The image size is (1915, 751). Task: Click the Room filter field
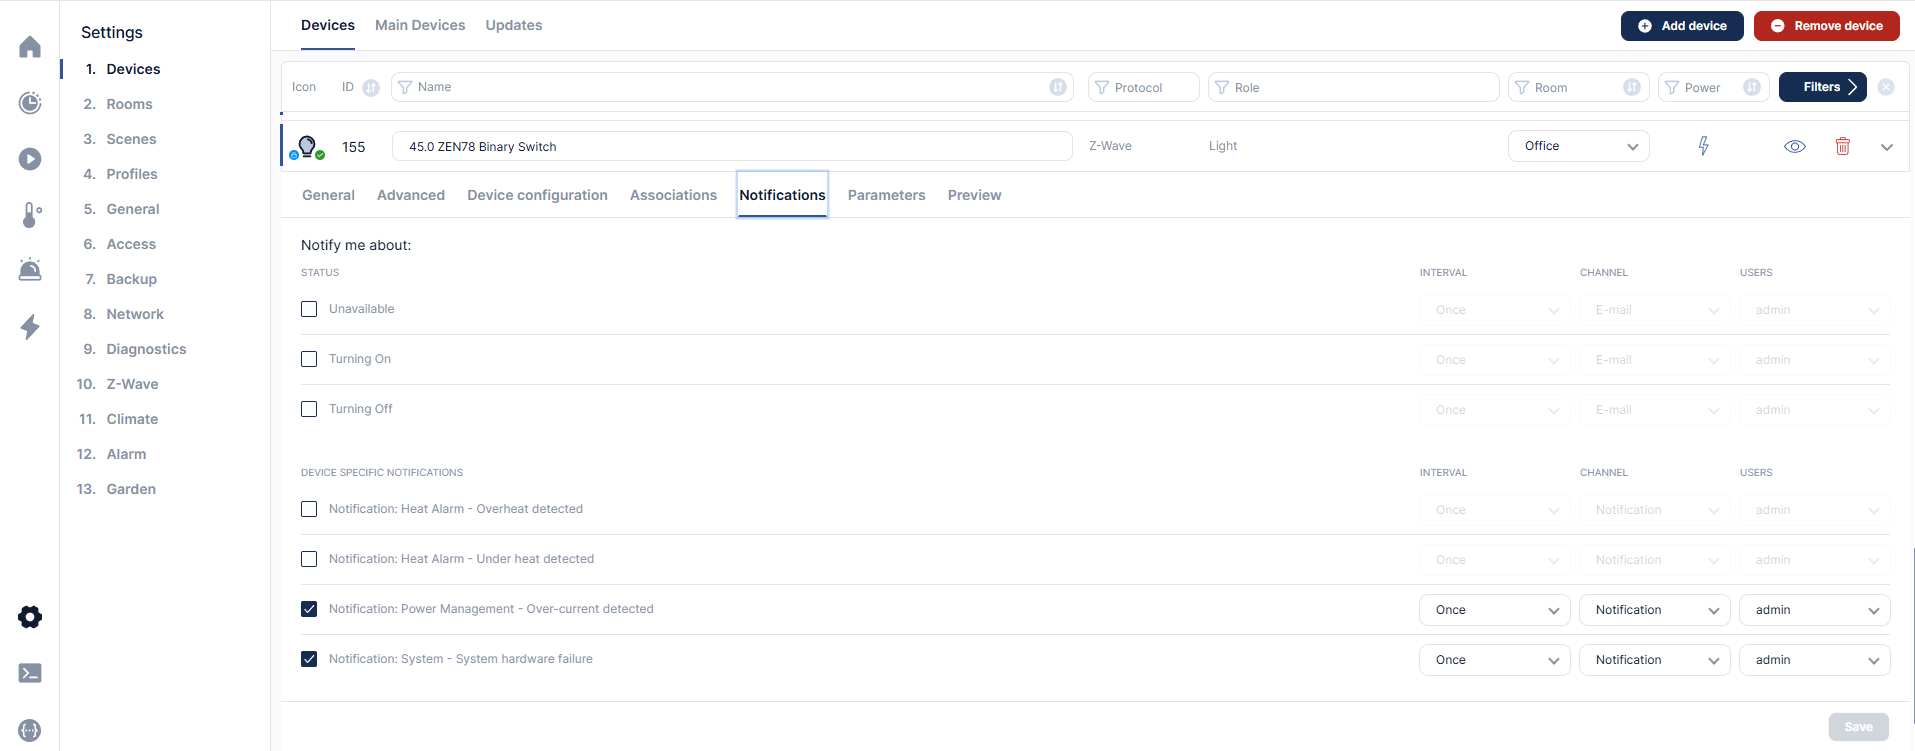coord(1578,87)
